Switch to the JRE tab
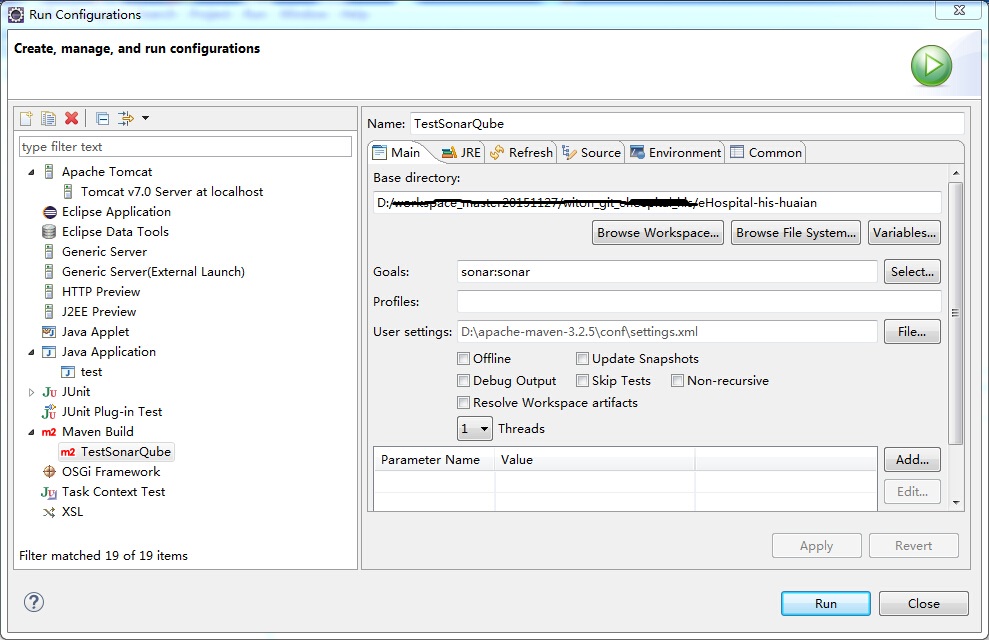This screenshot has width=989, height=640. (x=462, y=153)
